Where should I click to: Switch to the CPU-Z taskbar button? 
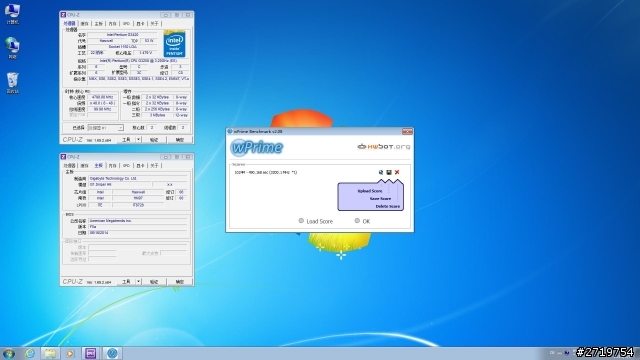91,353
